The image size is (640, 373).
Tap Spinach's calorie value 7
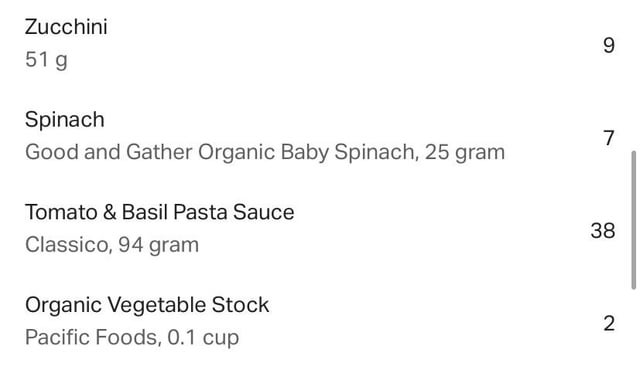(x=609, y=138)
